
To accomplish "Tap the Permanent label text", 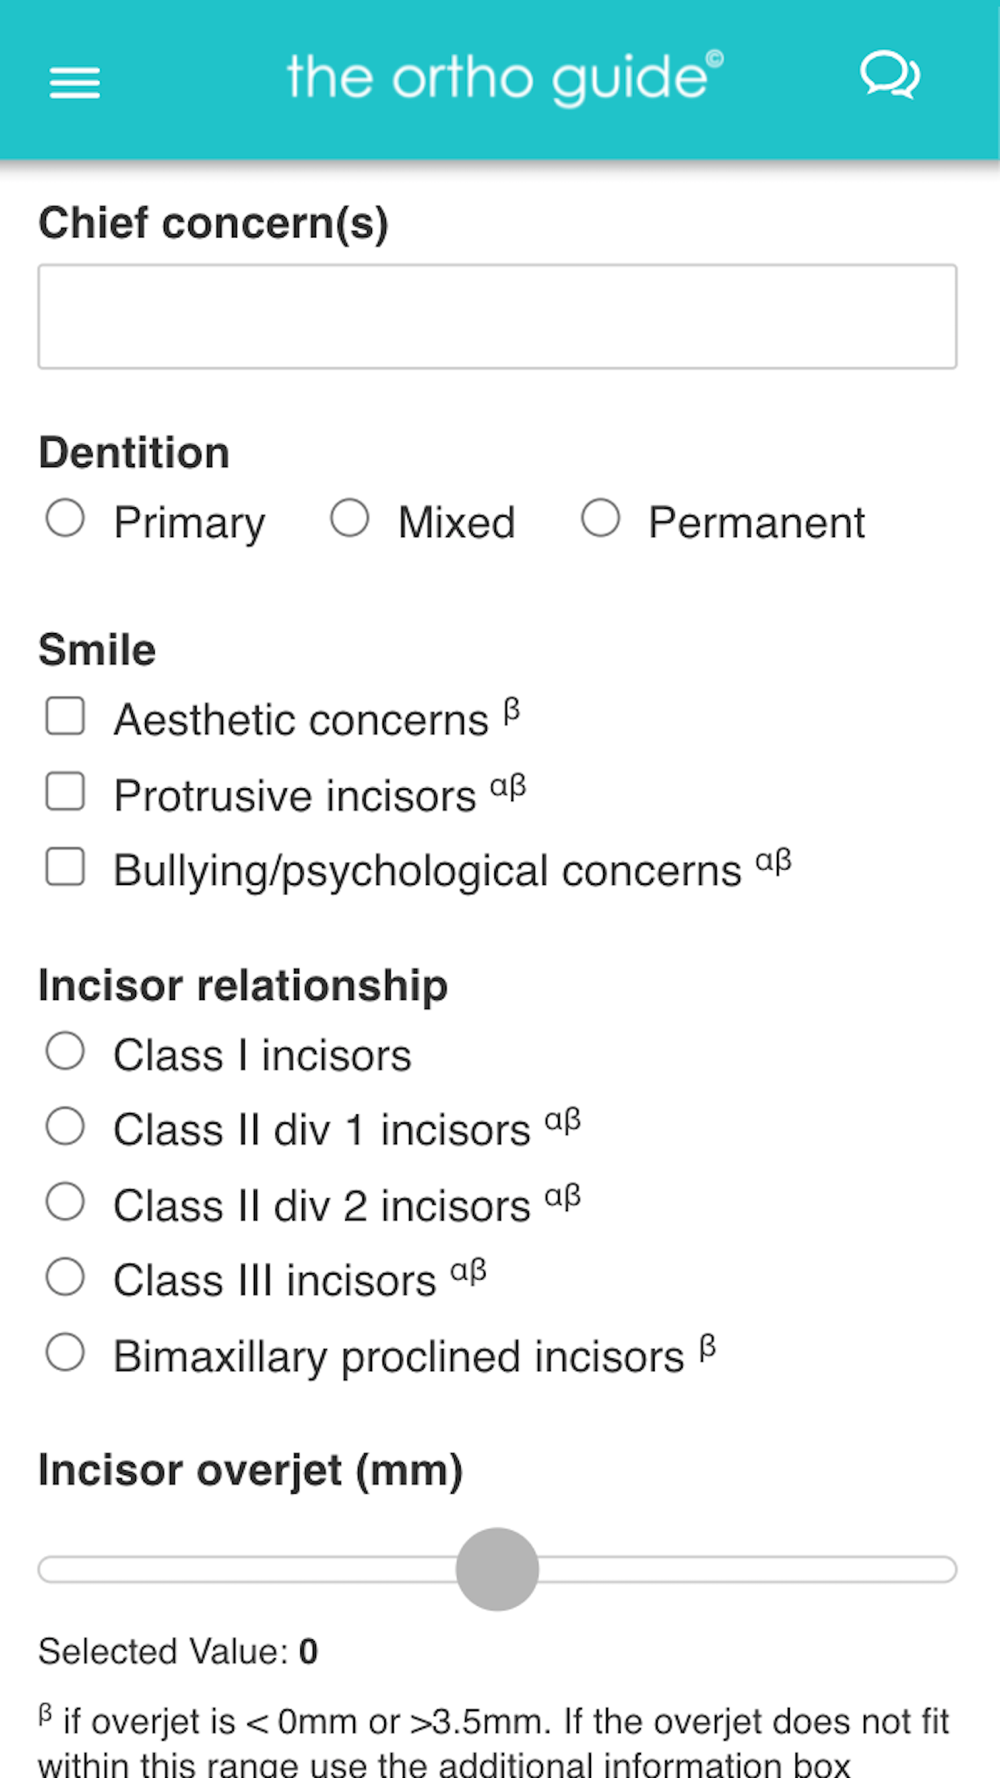I will [x=756, y=523].
